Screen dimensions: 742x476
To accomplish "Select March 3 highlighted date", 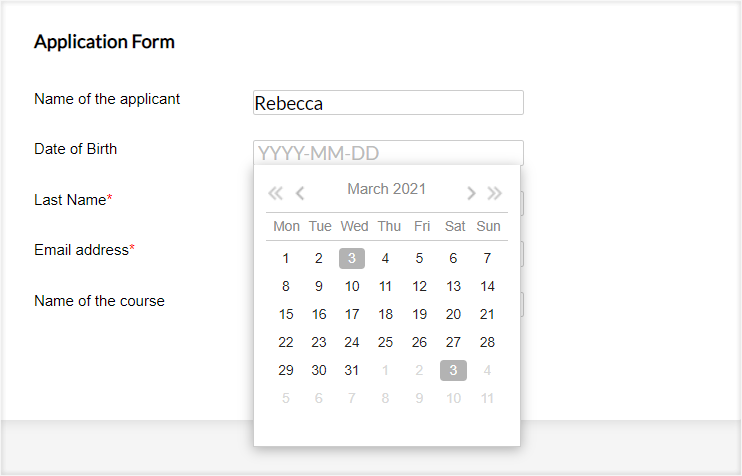I will [x=352, y=258].
